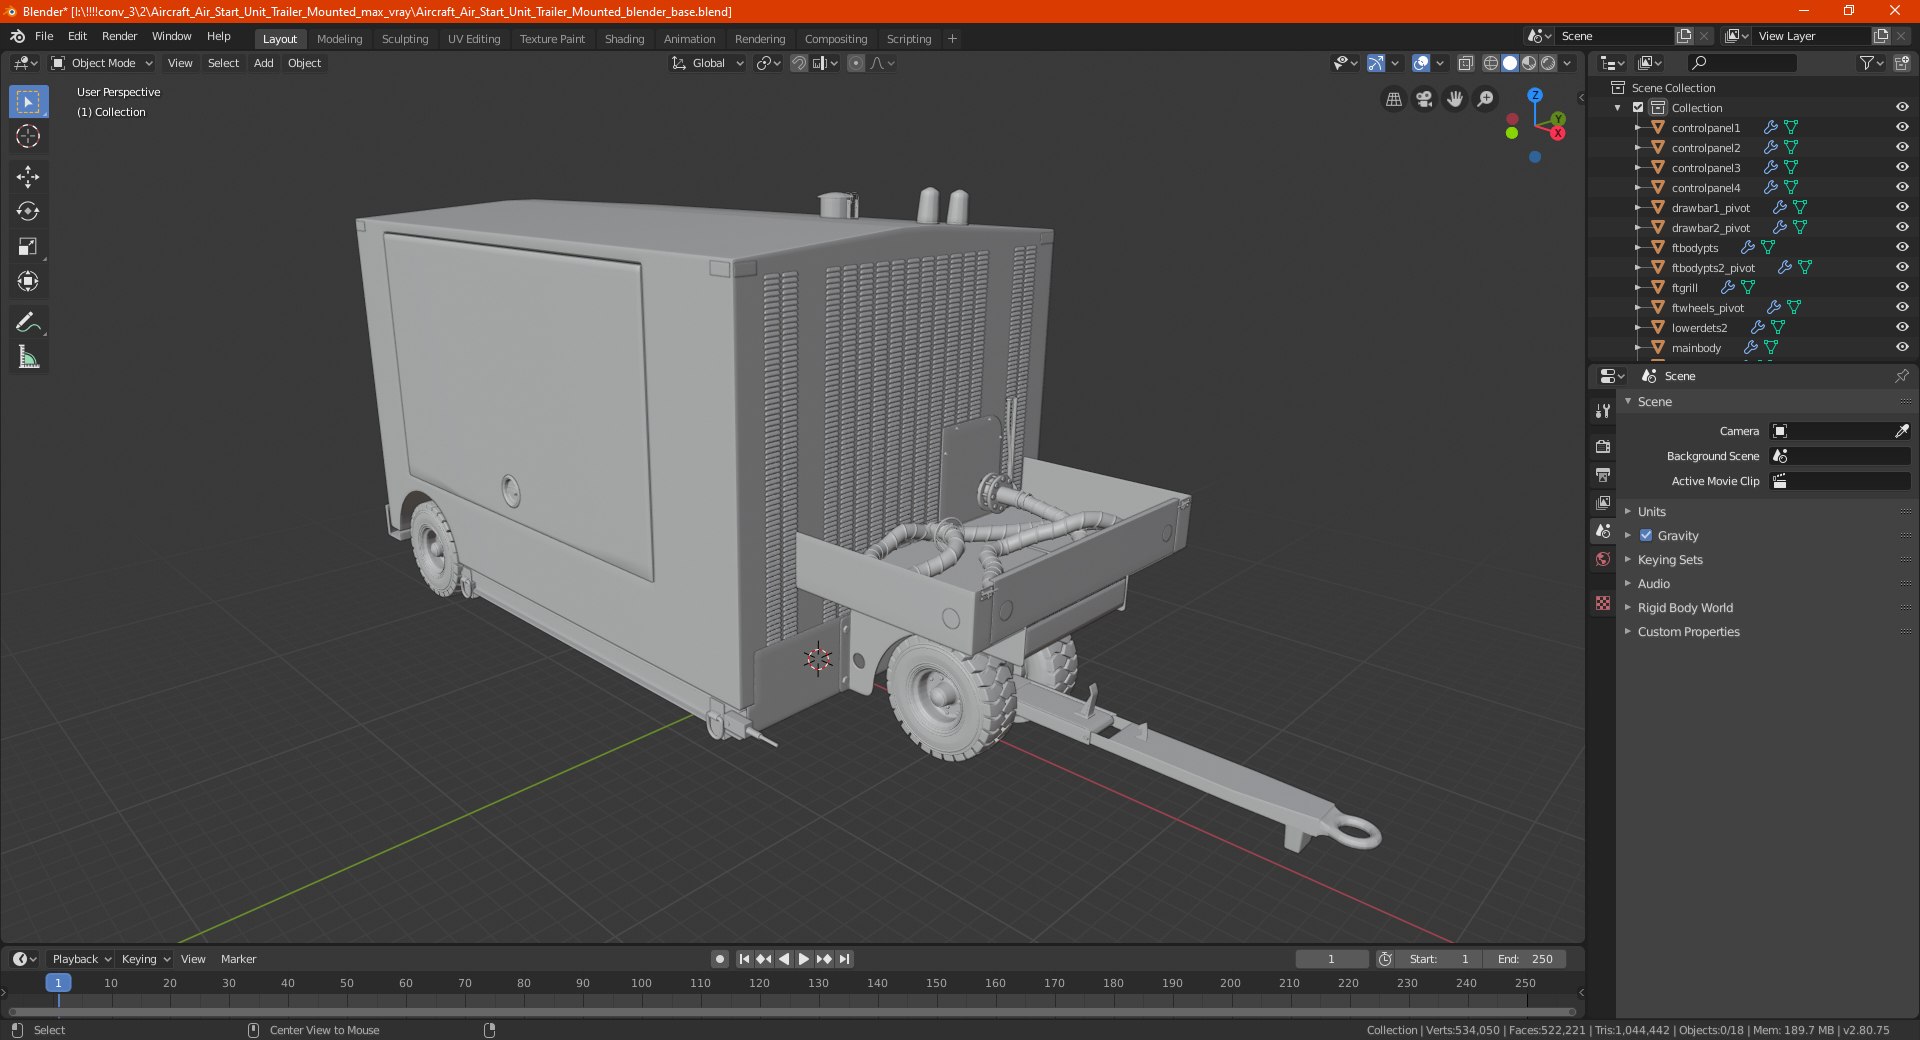Expand the Units panel
This screenshot has height=1040, width=1920.
1652,511
